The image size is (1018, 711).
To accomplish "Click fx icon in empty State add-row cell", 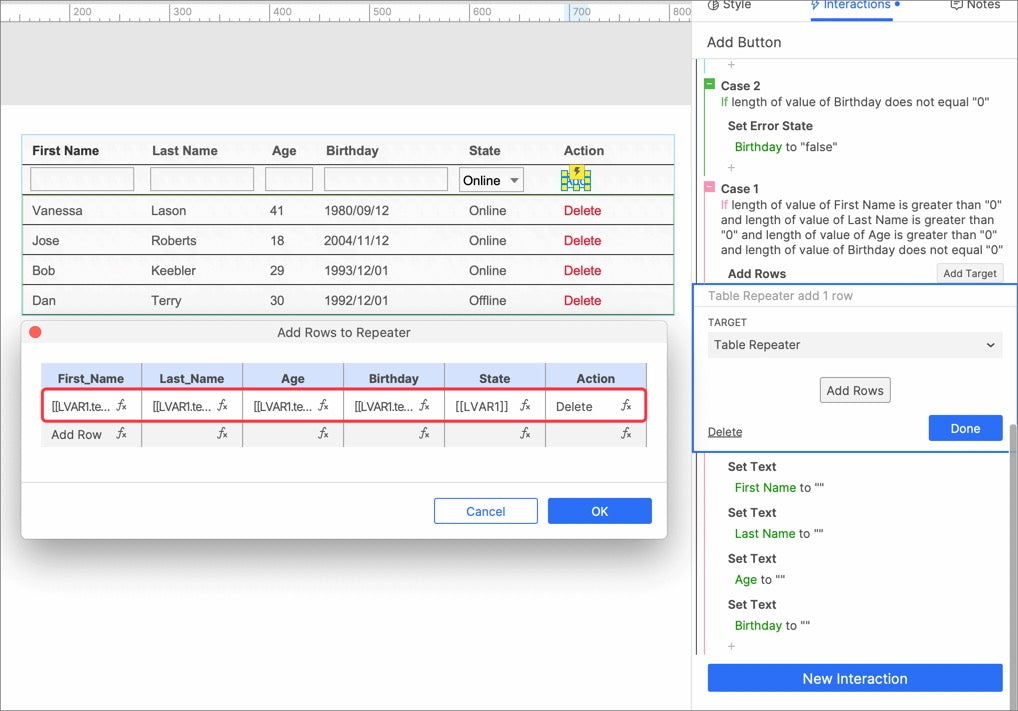I will click(525, 434).
